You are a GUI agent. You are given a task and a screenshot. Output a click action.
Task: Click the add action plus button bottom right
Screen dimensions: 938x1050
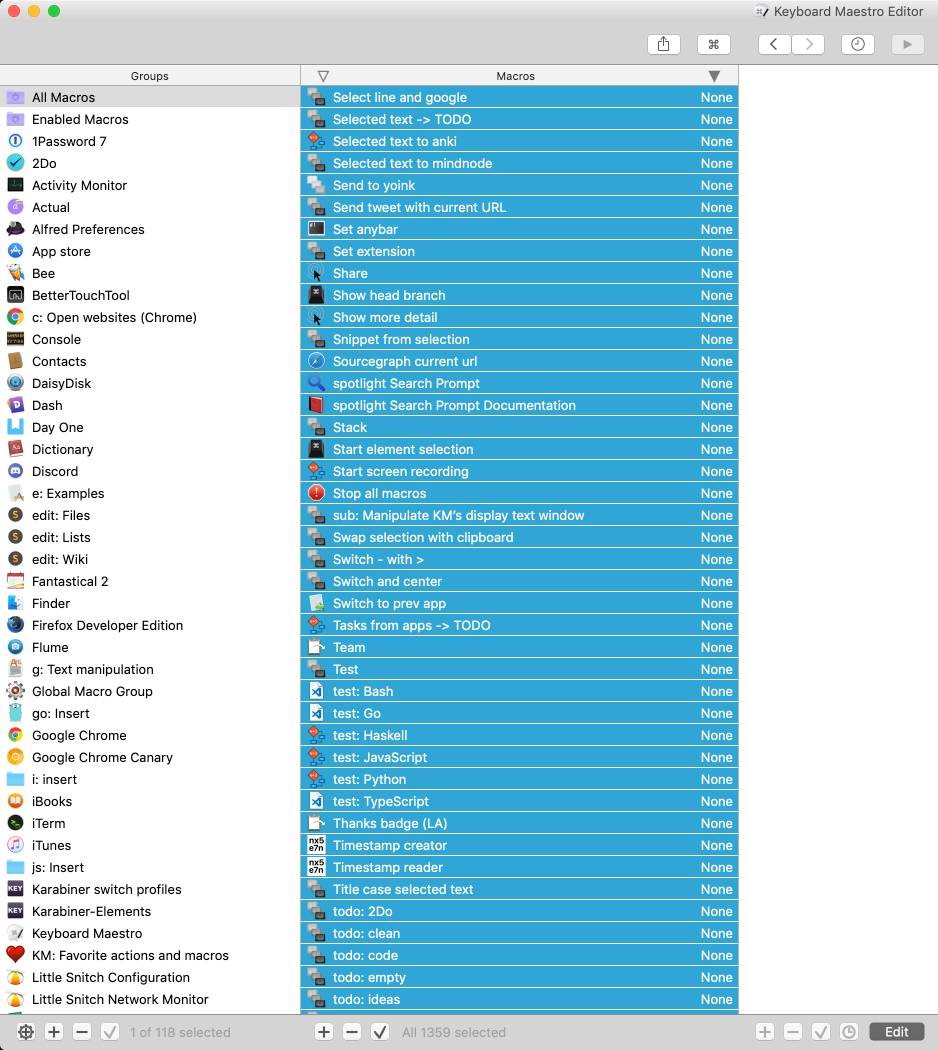click(765, 1032)
